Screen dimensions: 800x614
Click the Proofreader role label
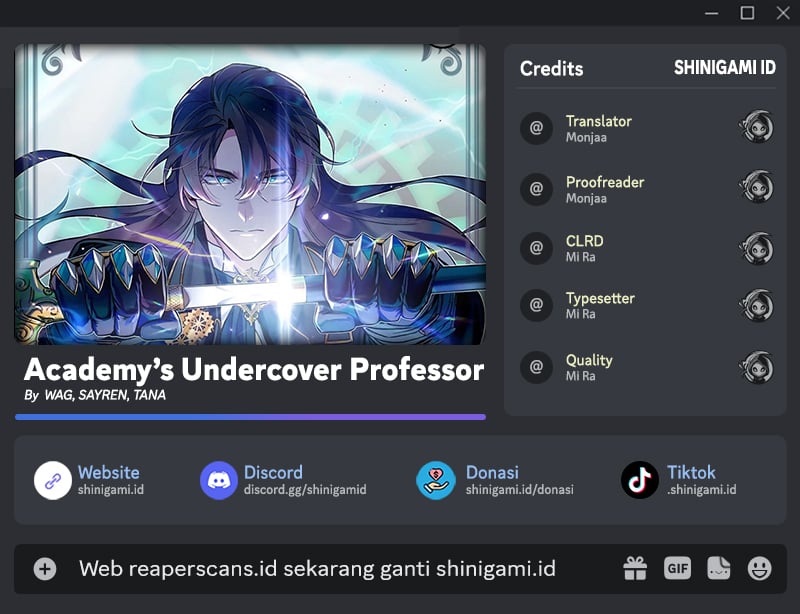(x=605, y=182)
